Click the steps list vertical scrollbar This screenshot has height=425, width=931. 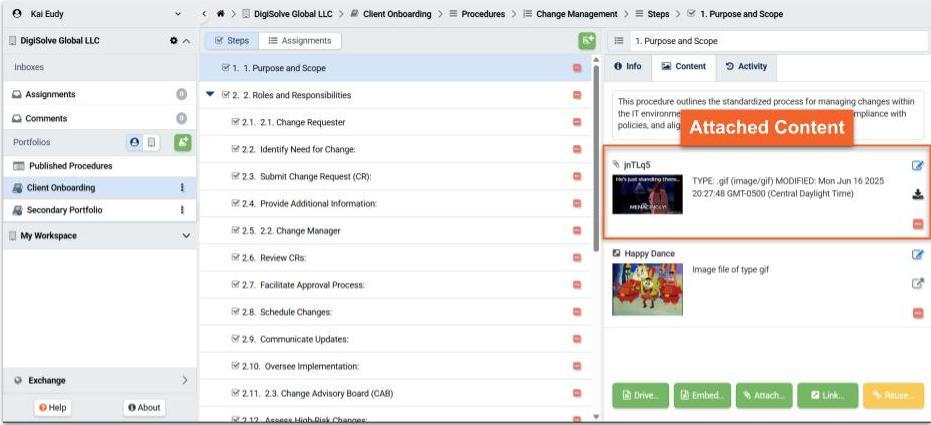(x=596, y=159)
